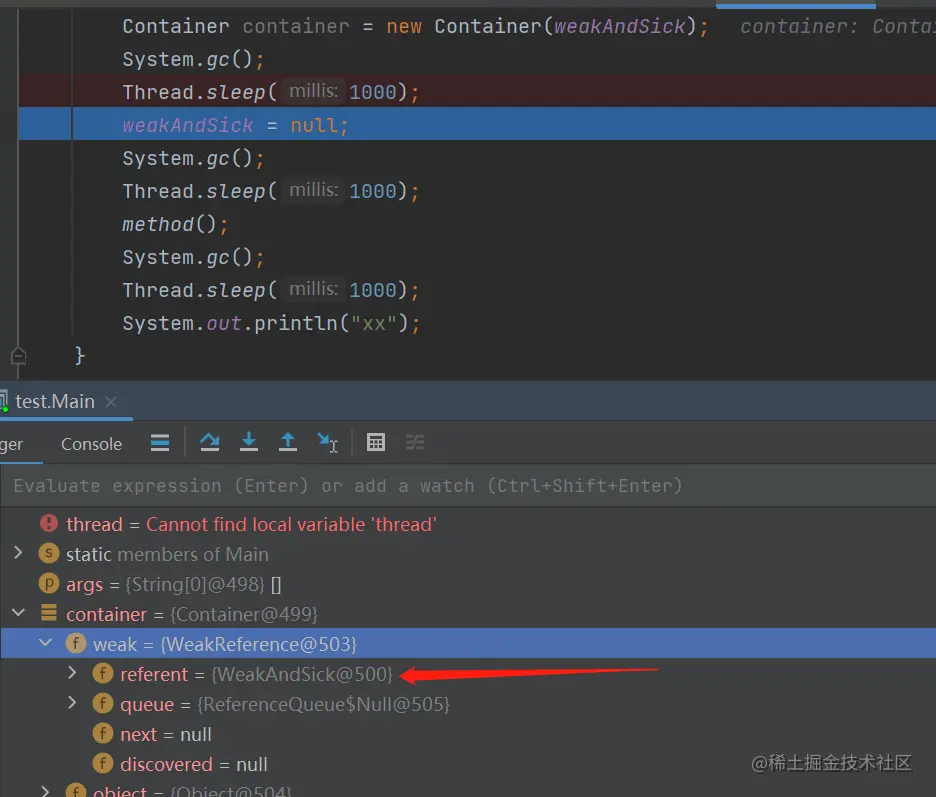Switch to the Console tab

(x=91, y=444)
